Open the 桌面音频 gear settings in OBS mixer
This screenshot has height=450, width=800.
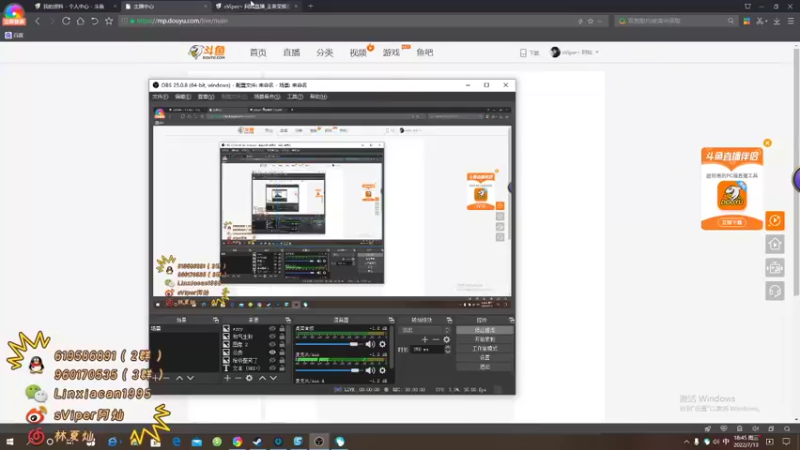382,344
